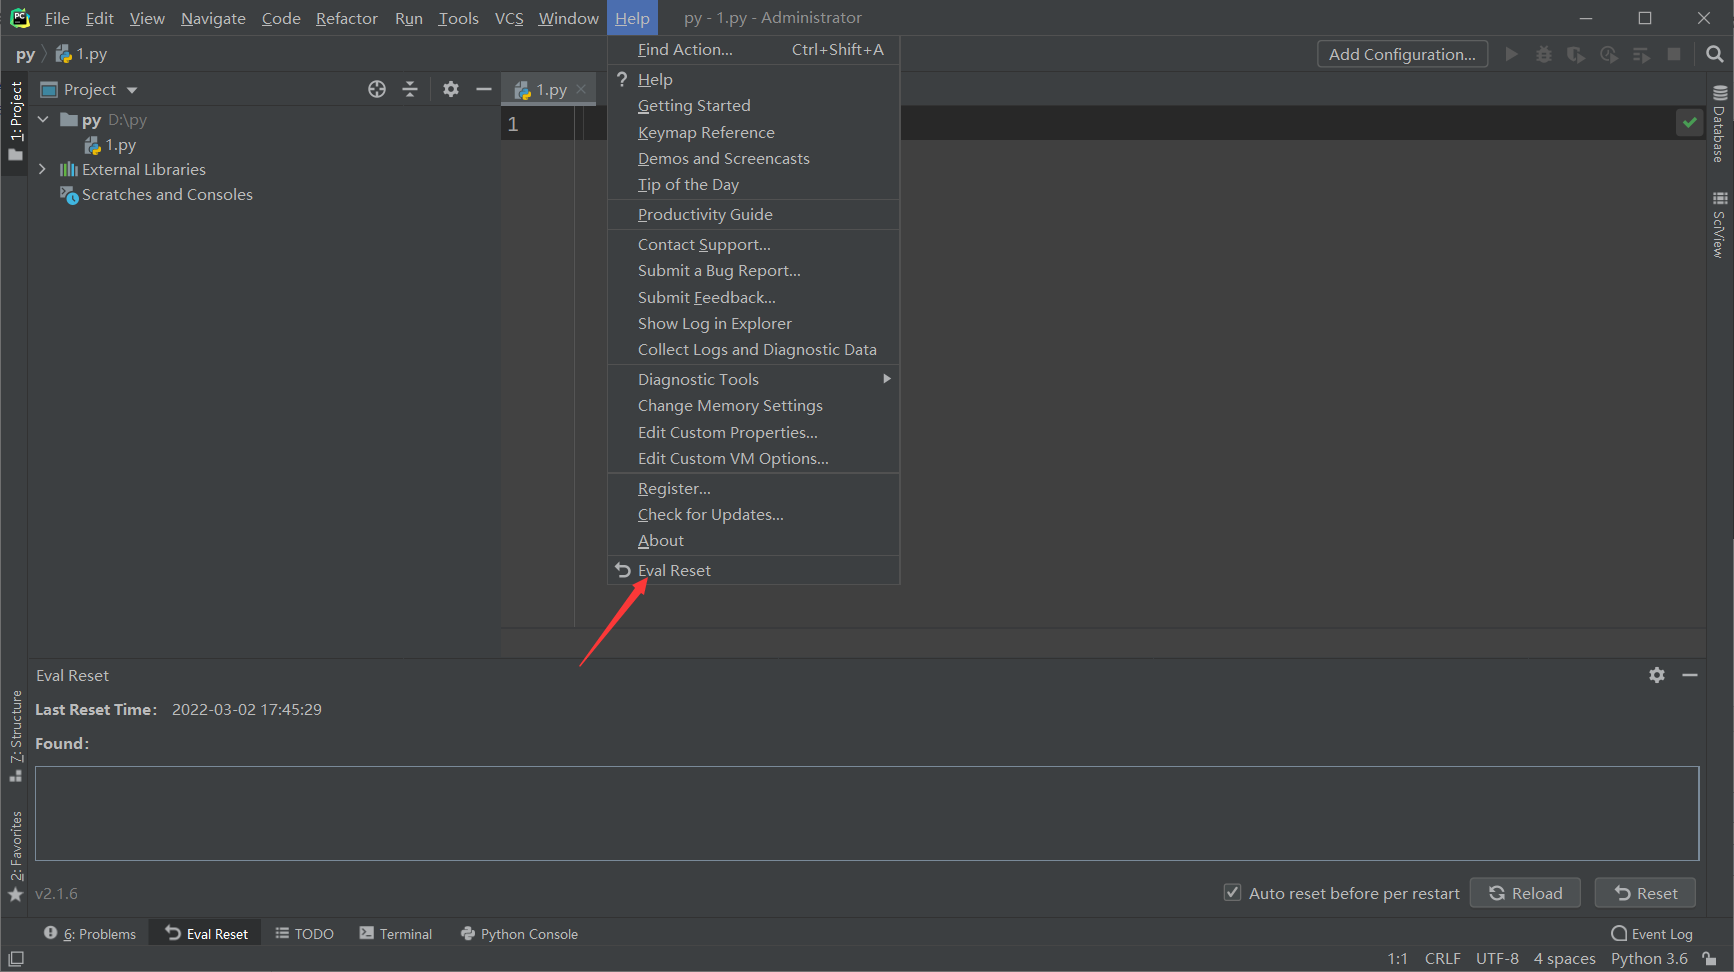
Task: Open the SciView side panel
Action: coord(1720,224)
